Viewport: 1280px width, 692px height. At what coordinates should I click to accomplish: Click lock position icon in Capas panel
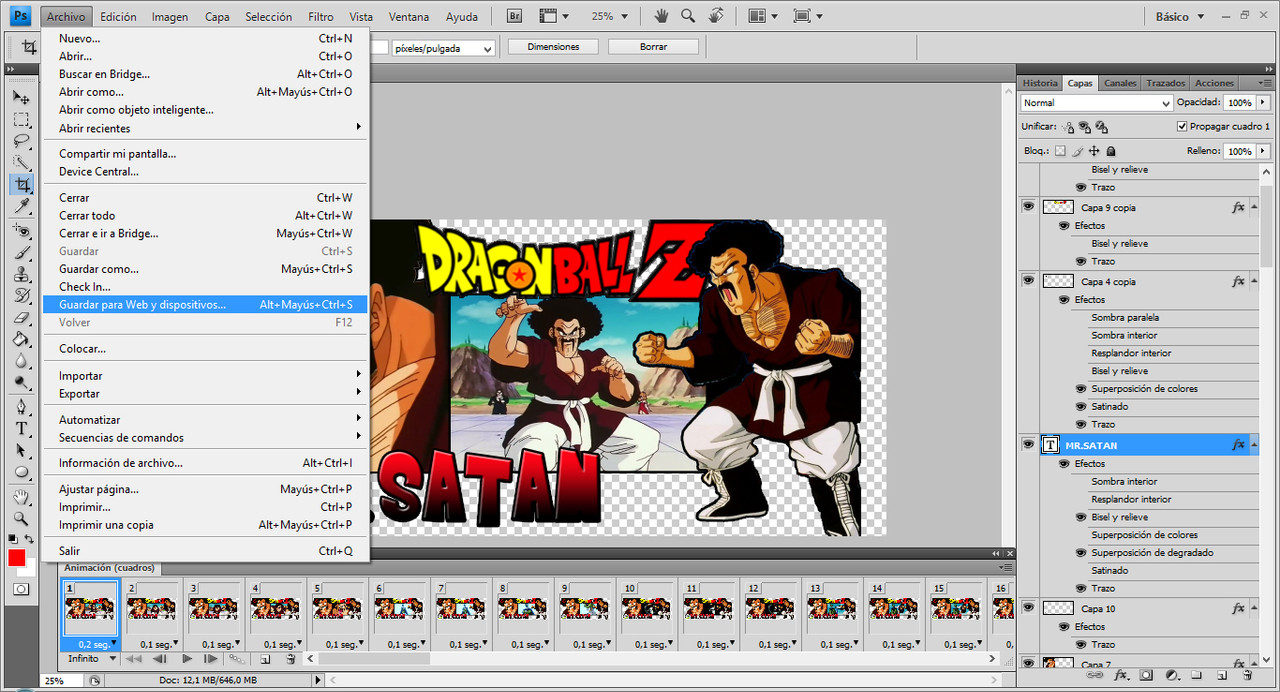(1094, 151)
